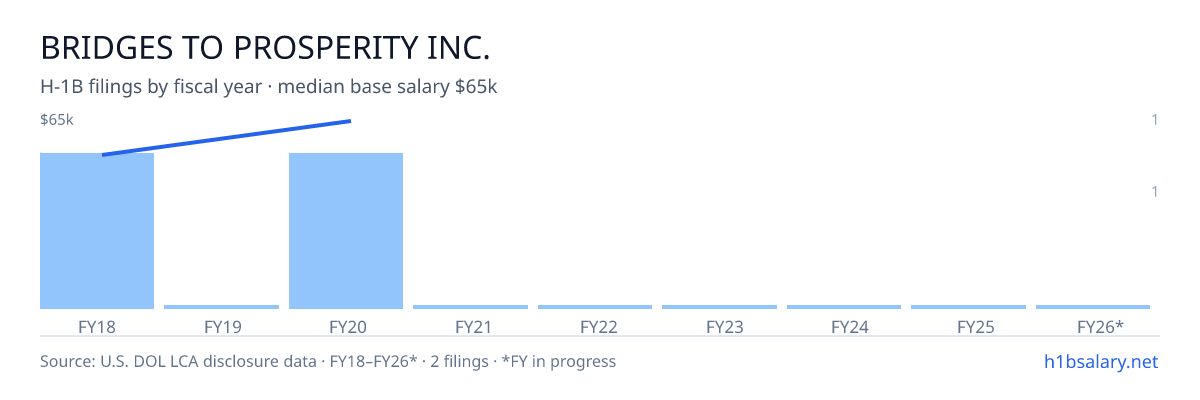Click the BRIDGES TO PROSPERITY INC. title
Image resolution: width=1200 pixels, height=400 pixels.
pyautogui.click(x=265, y=48)
